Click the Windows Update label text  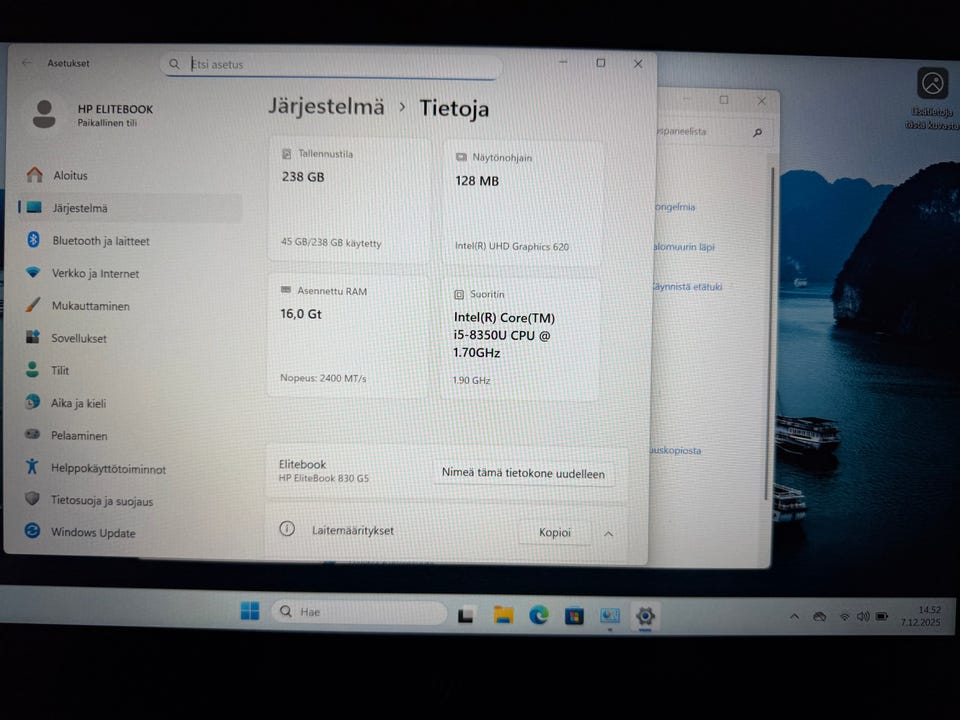[93, 533]
